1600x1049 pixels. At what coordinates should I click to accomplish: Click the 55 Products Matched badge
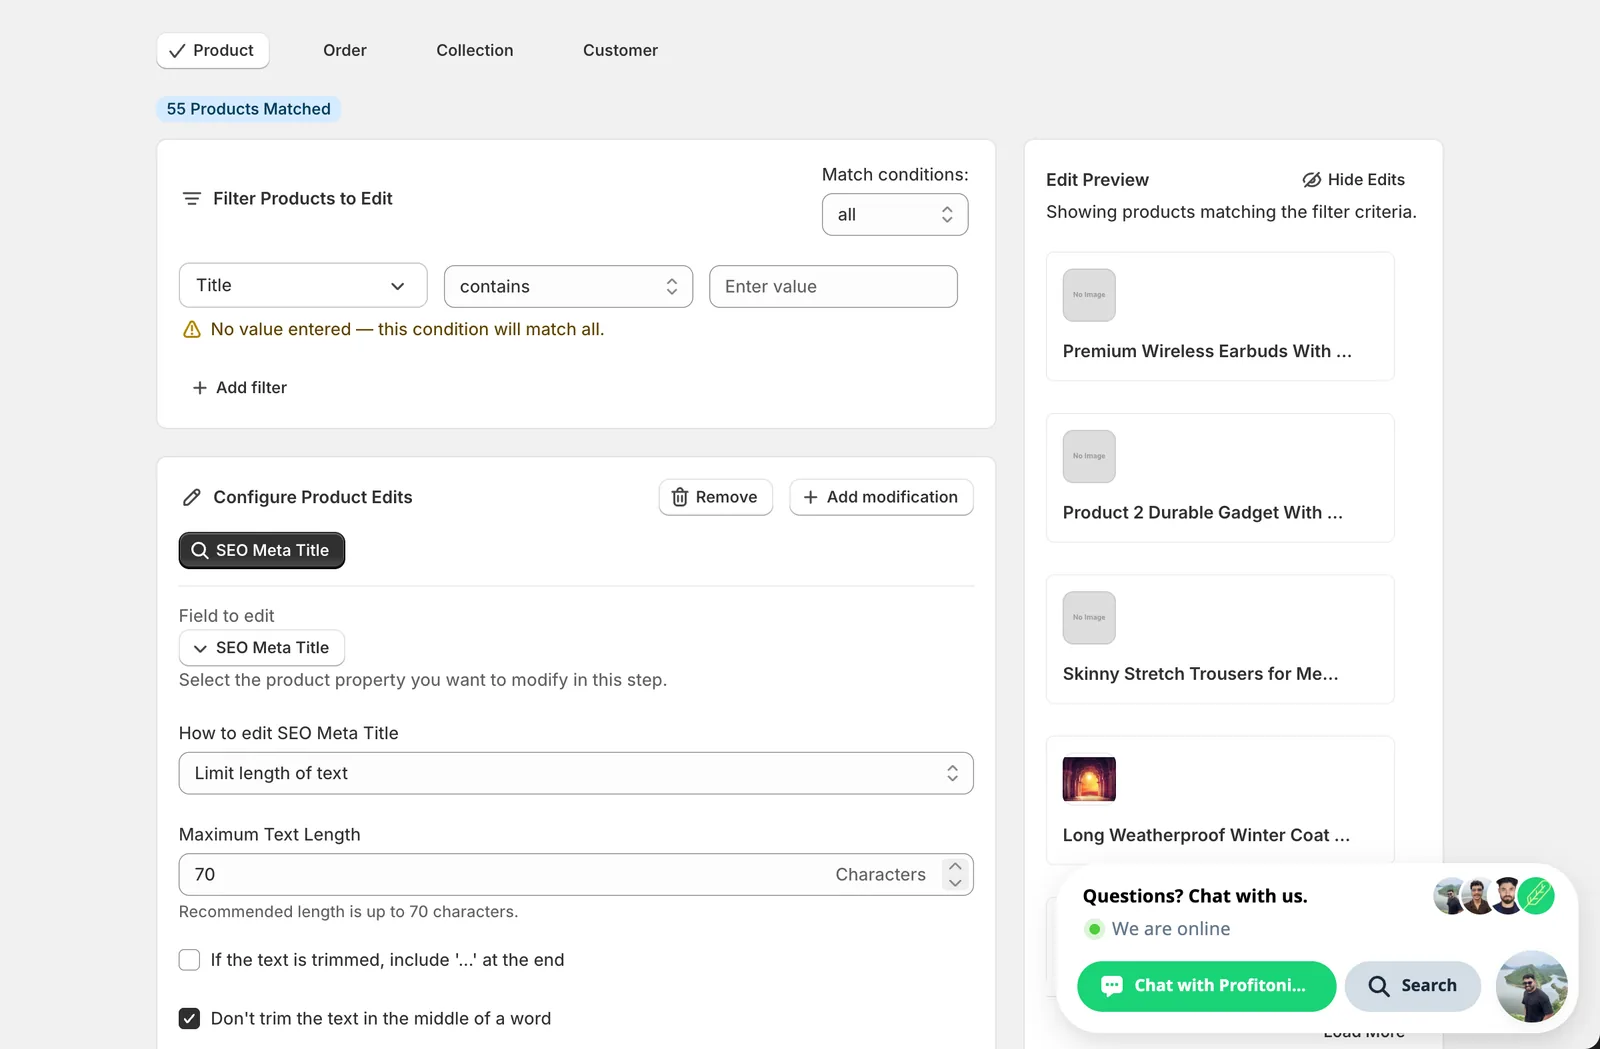pos(248,109)
